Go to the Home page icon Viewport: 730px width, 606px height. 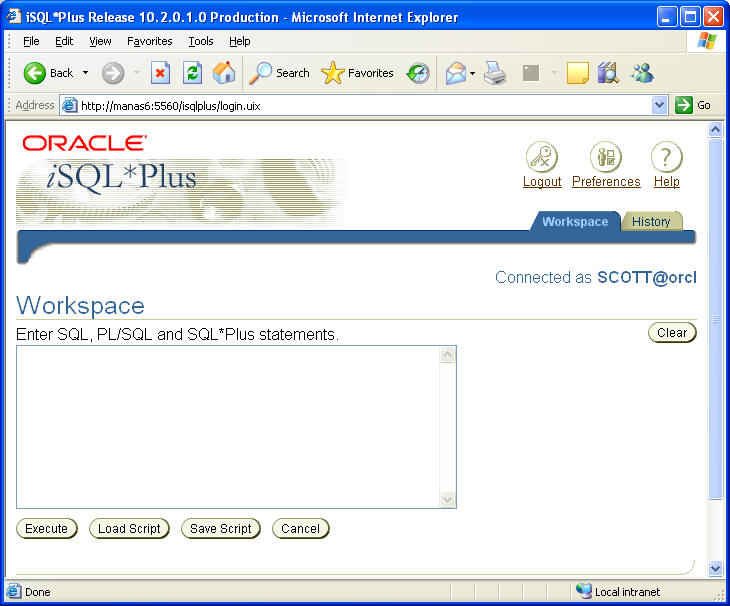224,73
